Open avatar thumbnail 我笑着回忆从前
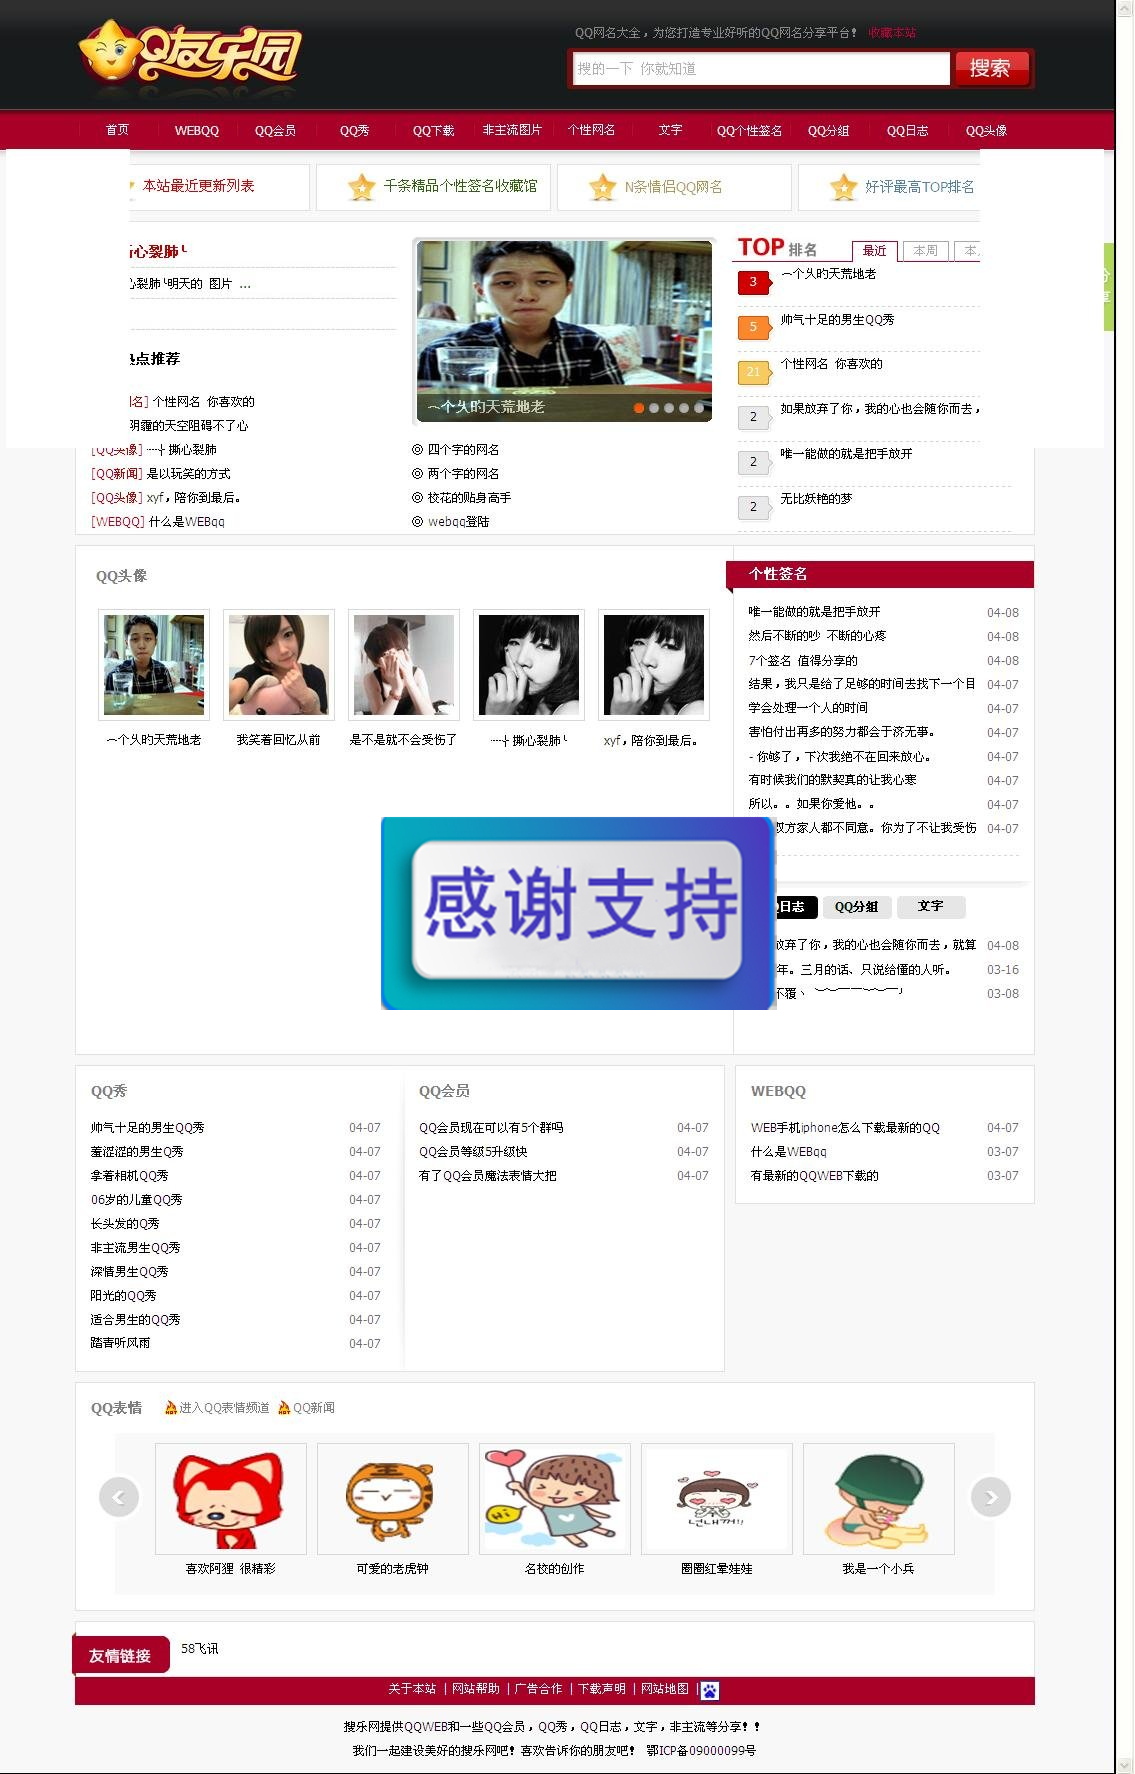Screen dimensions: 1135x1774 279,665
